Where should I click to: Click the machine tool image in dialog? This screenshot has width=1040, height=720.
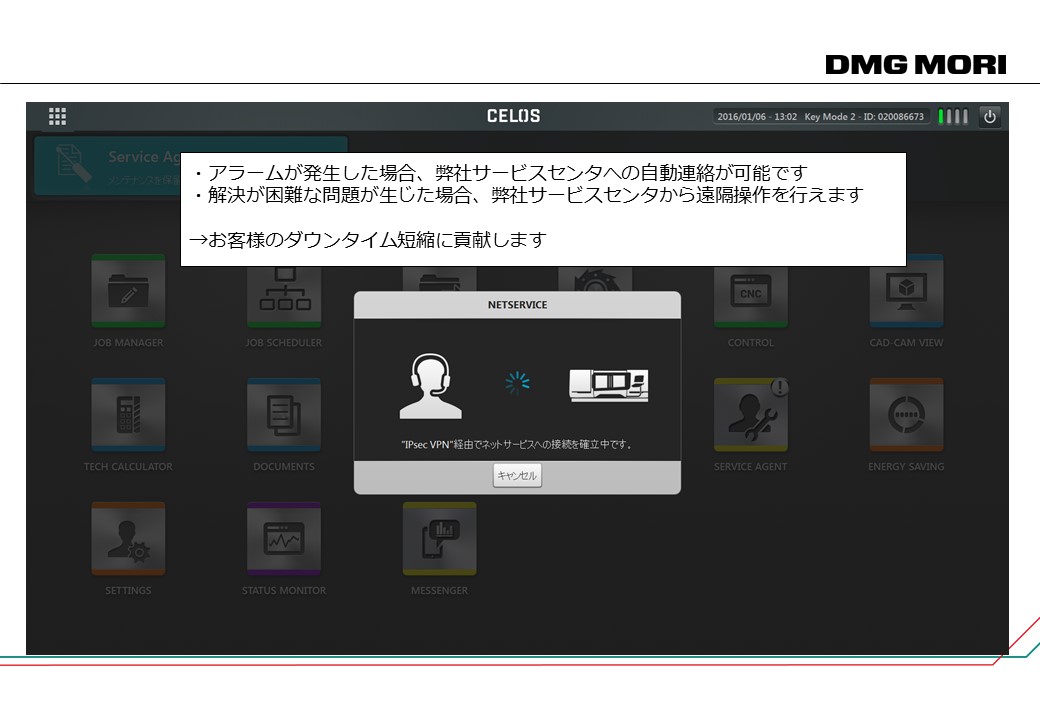click(608, 386)
